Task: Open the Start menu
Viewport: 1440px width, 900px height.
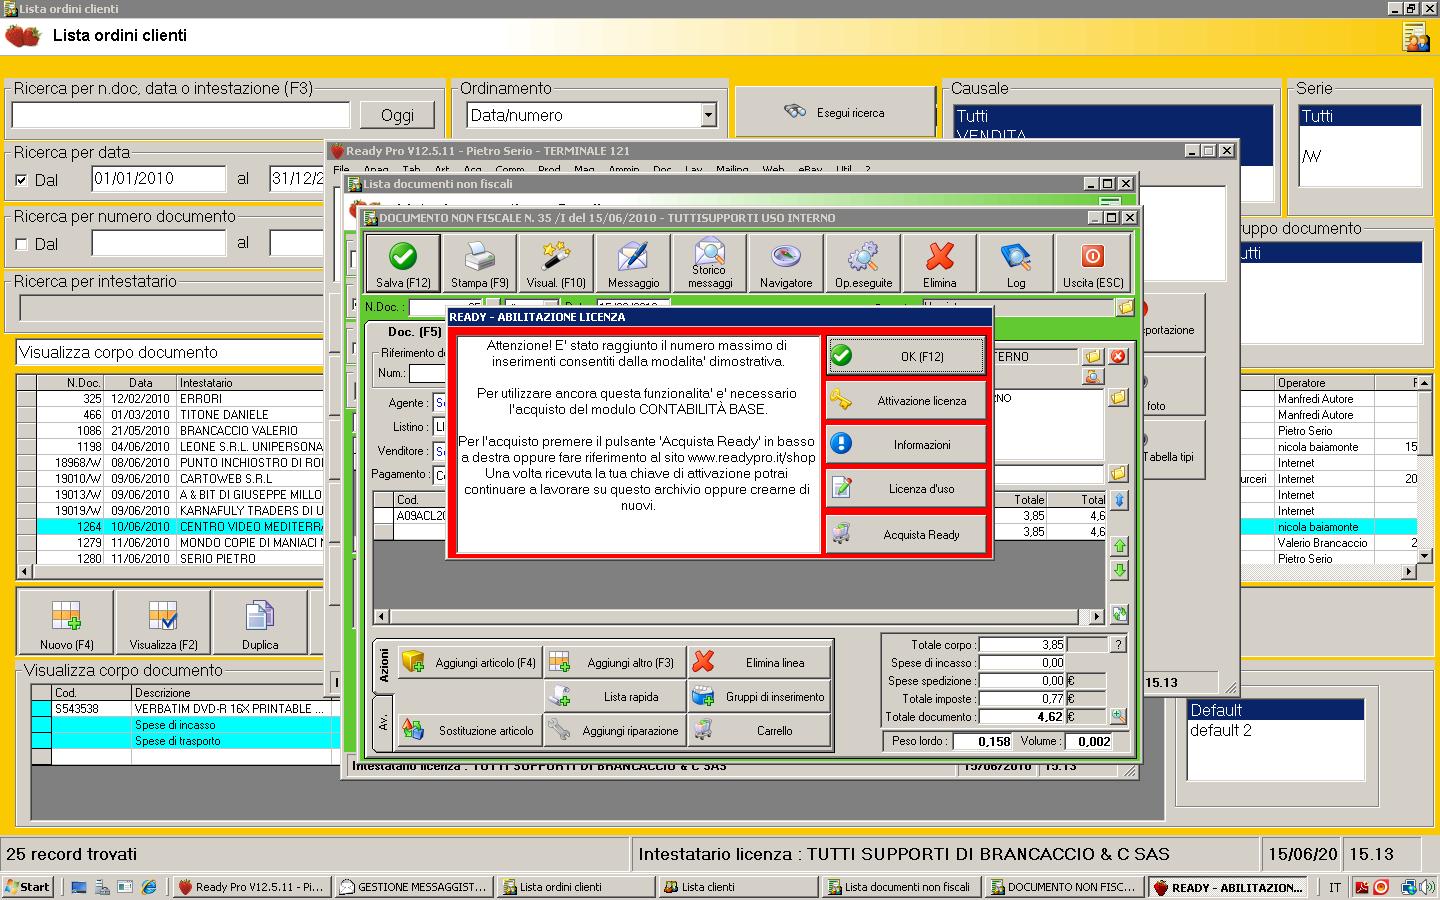Action: pos(28,887)
